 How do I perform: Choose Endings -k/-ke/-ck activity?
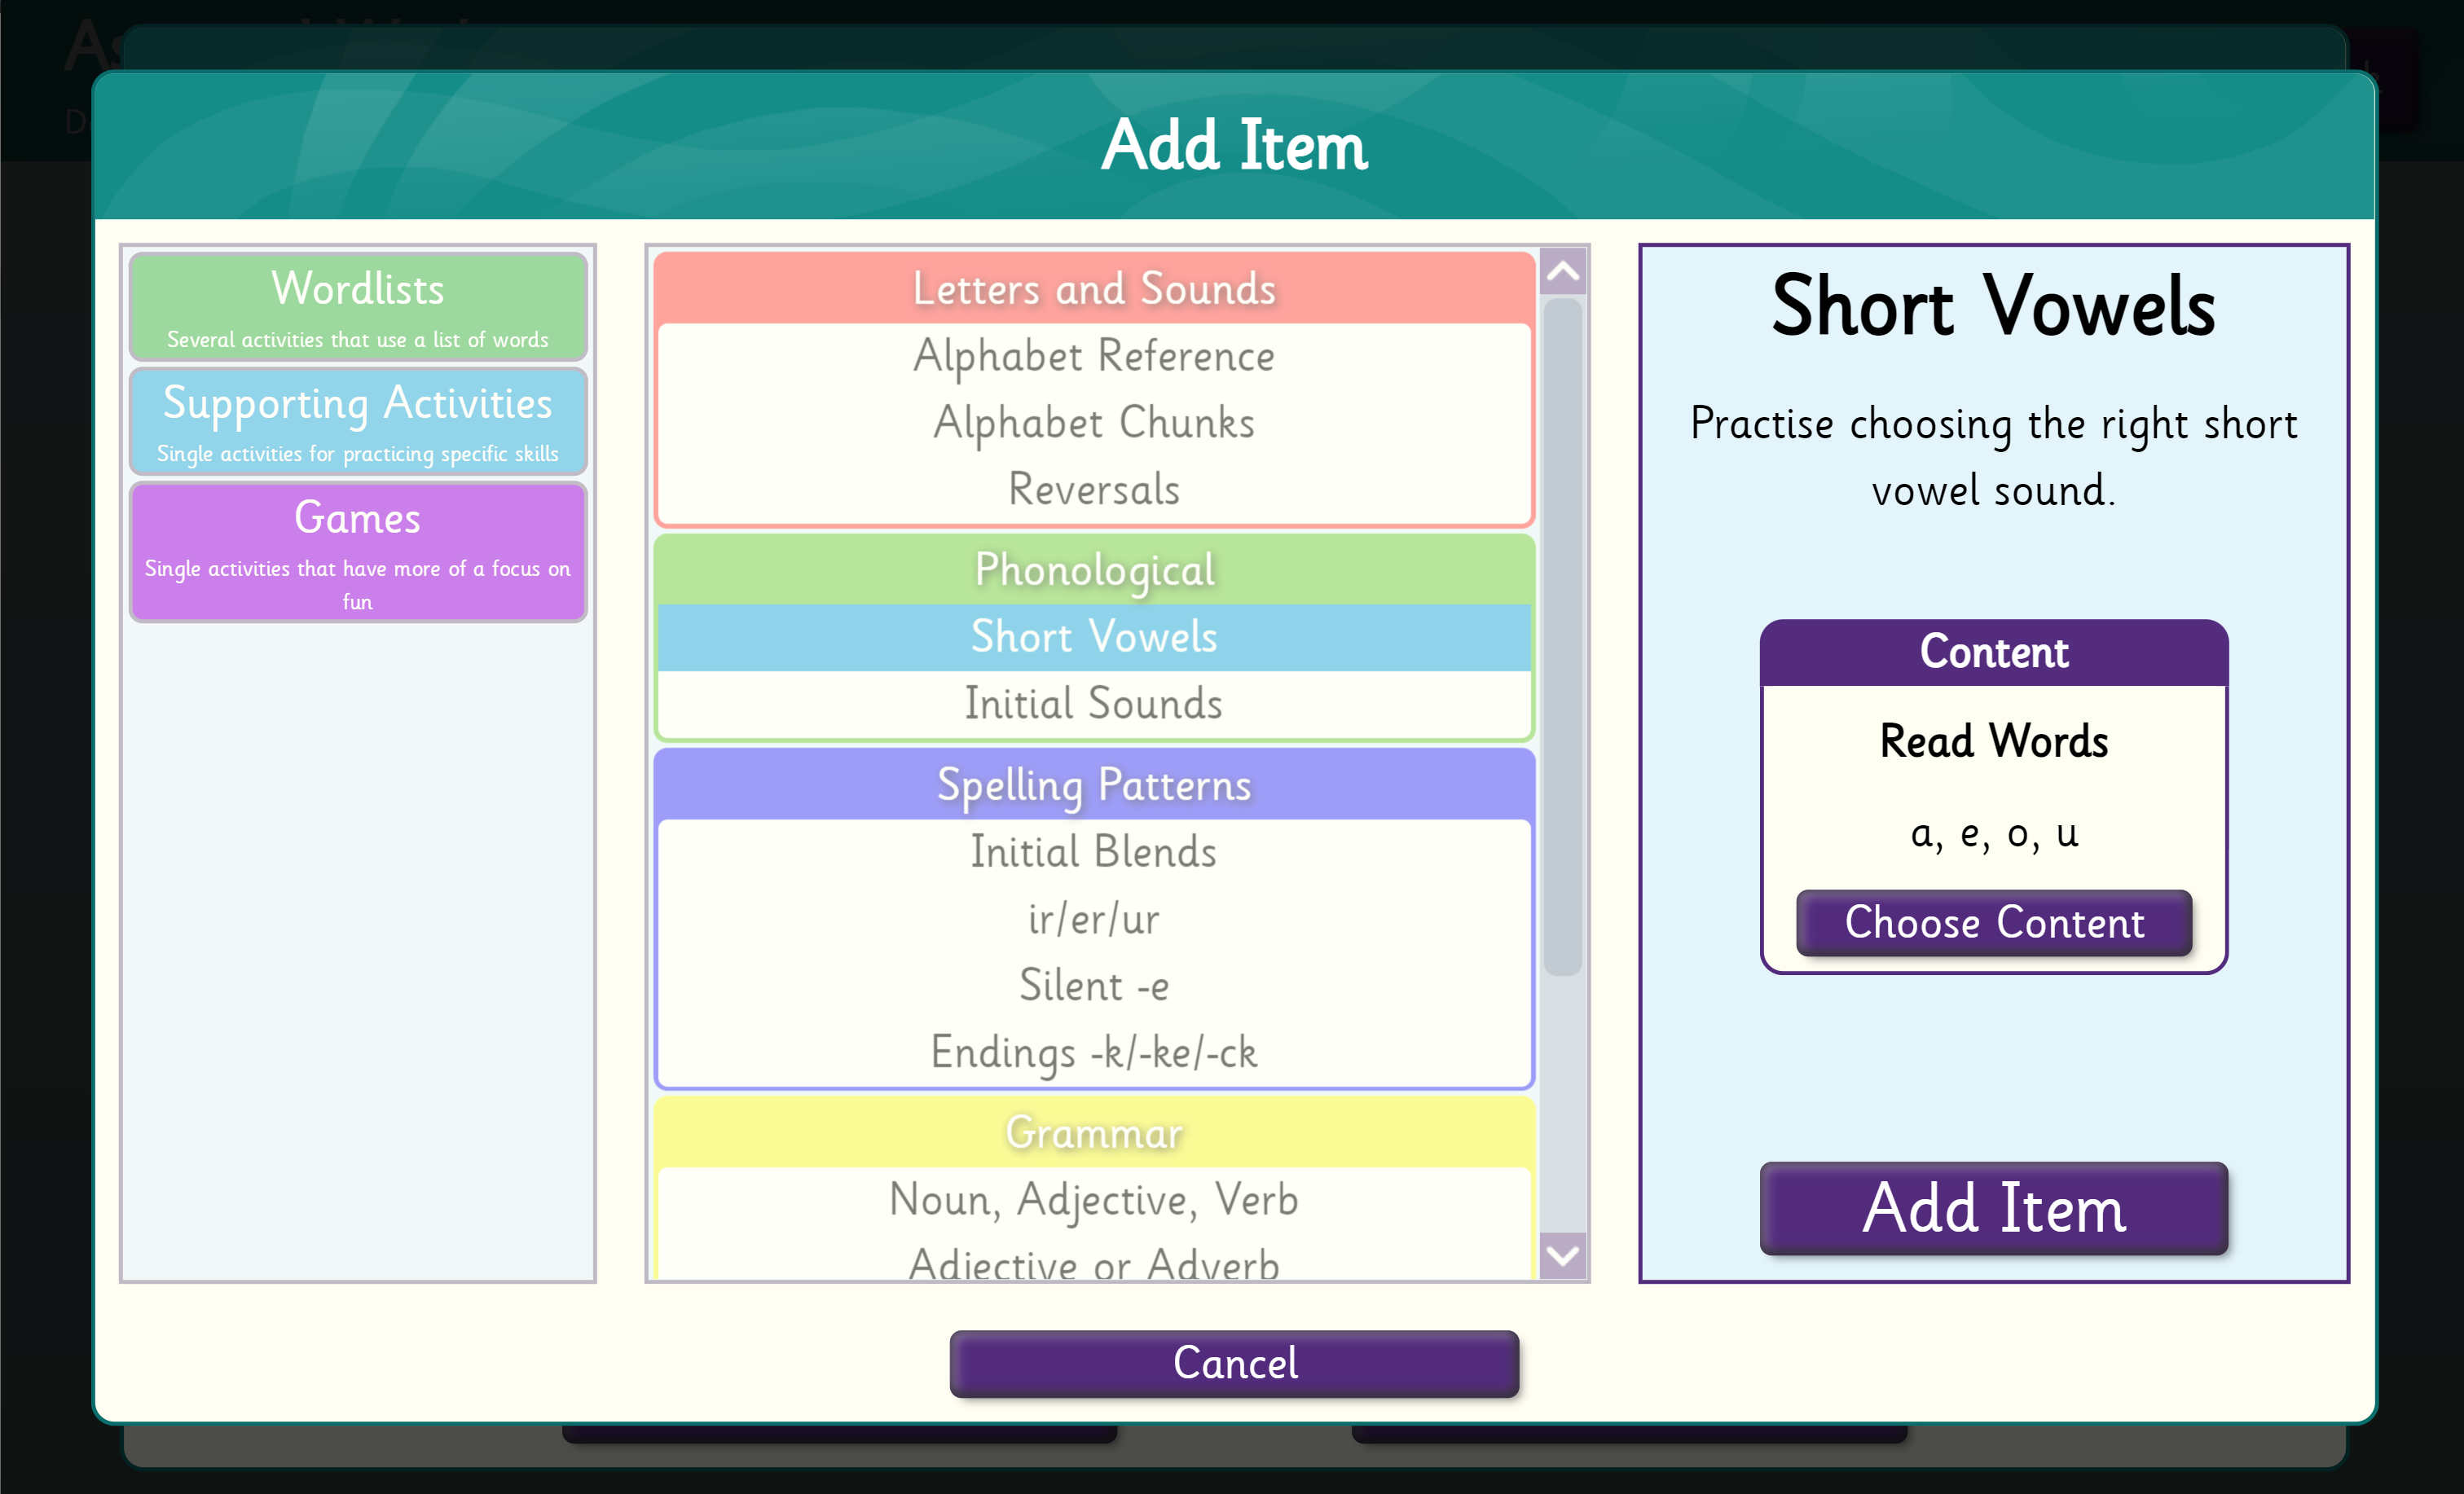[1094, 1053]
